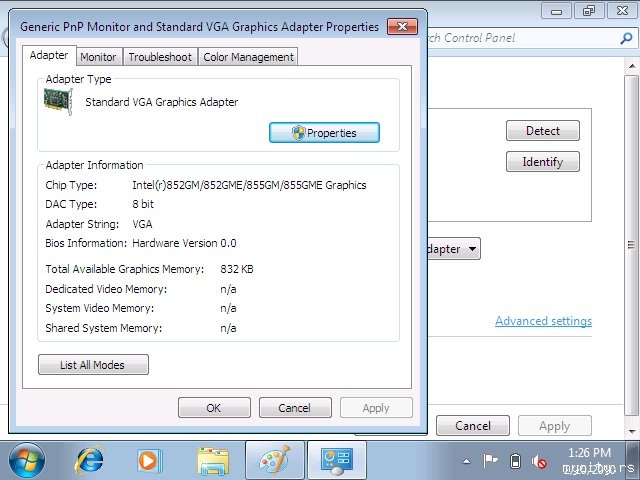Close the adapter properties dialog
Screen dimensions: 640x480
(x=402, y=27)
